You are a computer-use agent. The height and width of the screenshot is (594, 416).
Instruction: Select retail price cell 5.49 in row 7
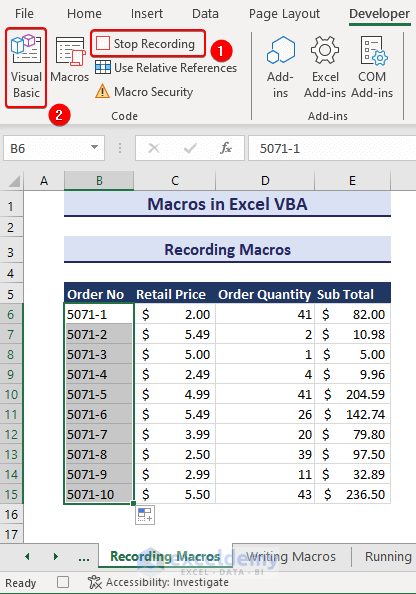pos(175,334)
